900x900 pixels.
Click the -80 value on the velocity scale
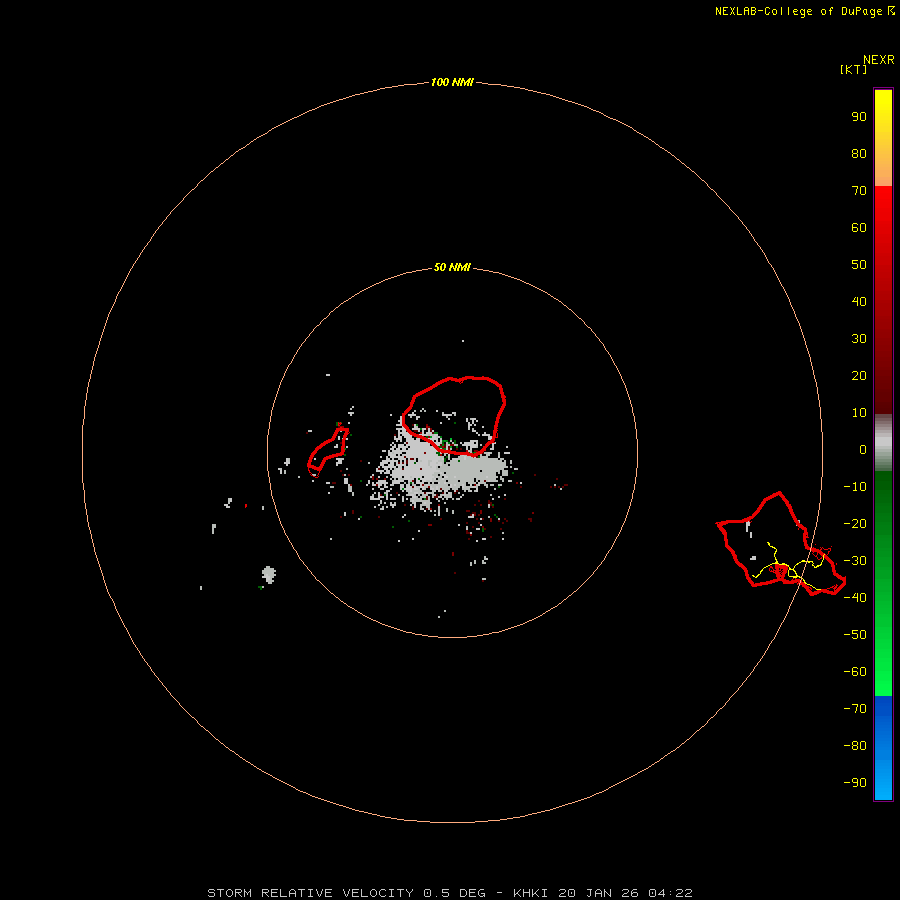[x=855, y=746]
